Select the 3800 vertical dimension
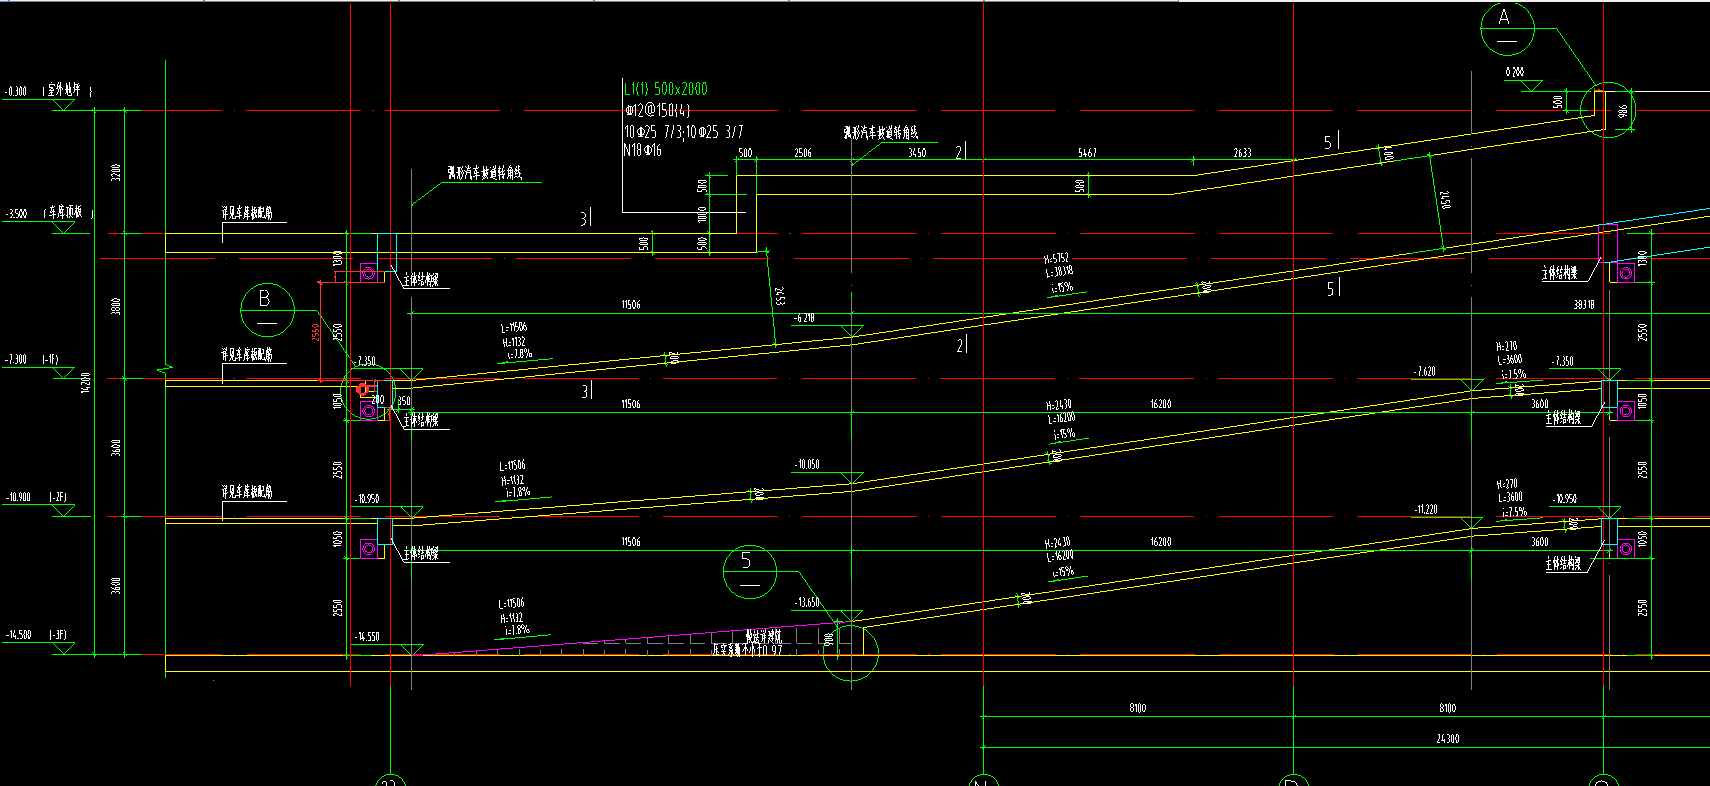This screenshot has width=1710, height=786. (x=116, y=306)
